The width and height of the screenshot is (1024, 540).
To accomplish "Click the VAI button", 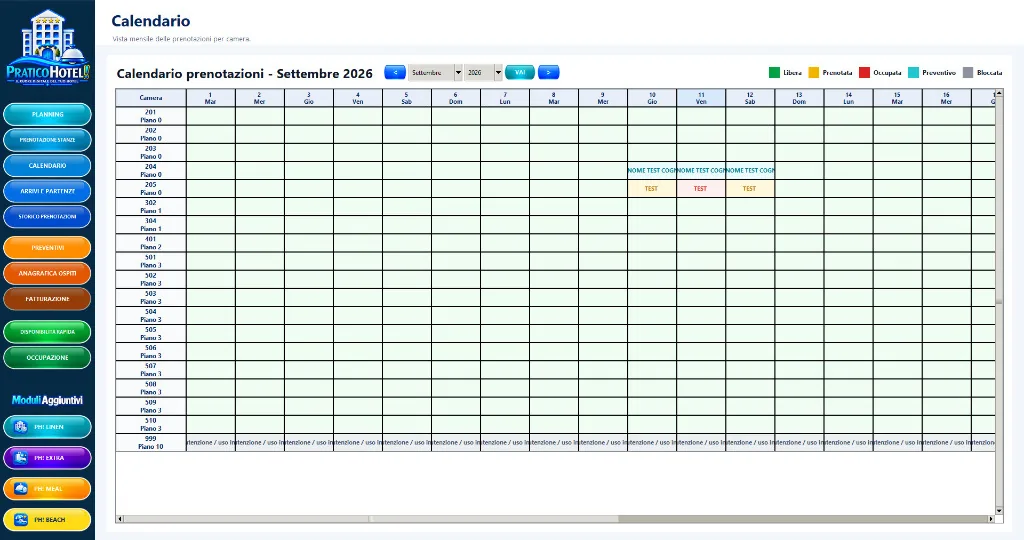I will 520,72.
